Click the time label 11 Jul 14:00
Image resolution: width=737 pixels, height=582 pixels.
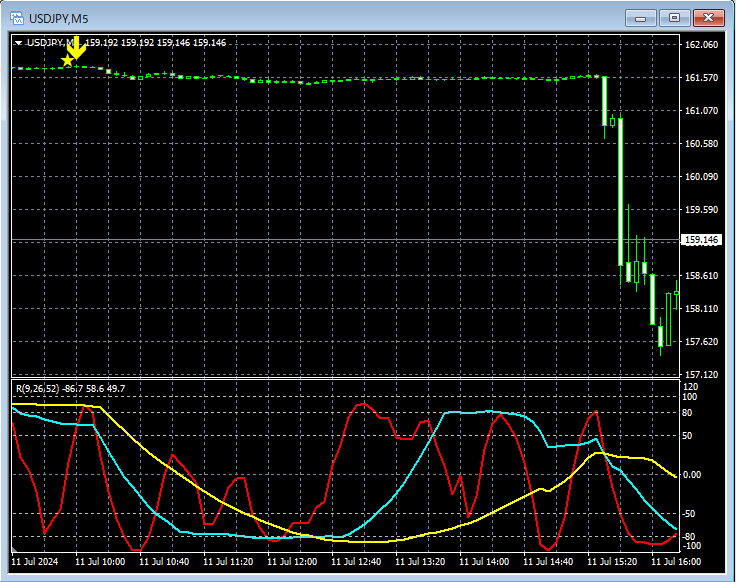(x=484, y=562)
